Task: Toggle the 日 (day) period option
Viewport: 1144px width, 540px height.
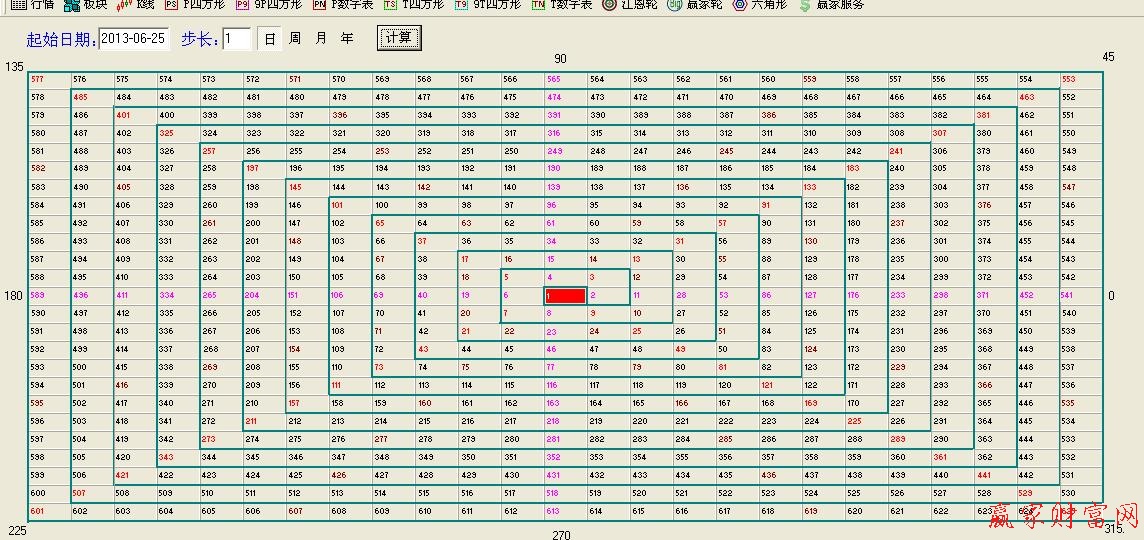Action: tap(270, 39)
